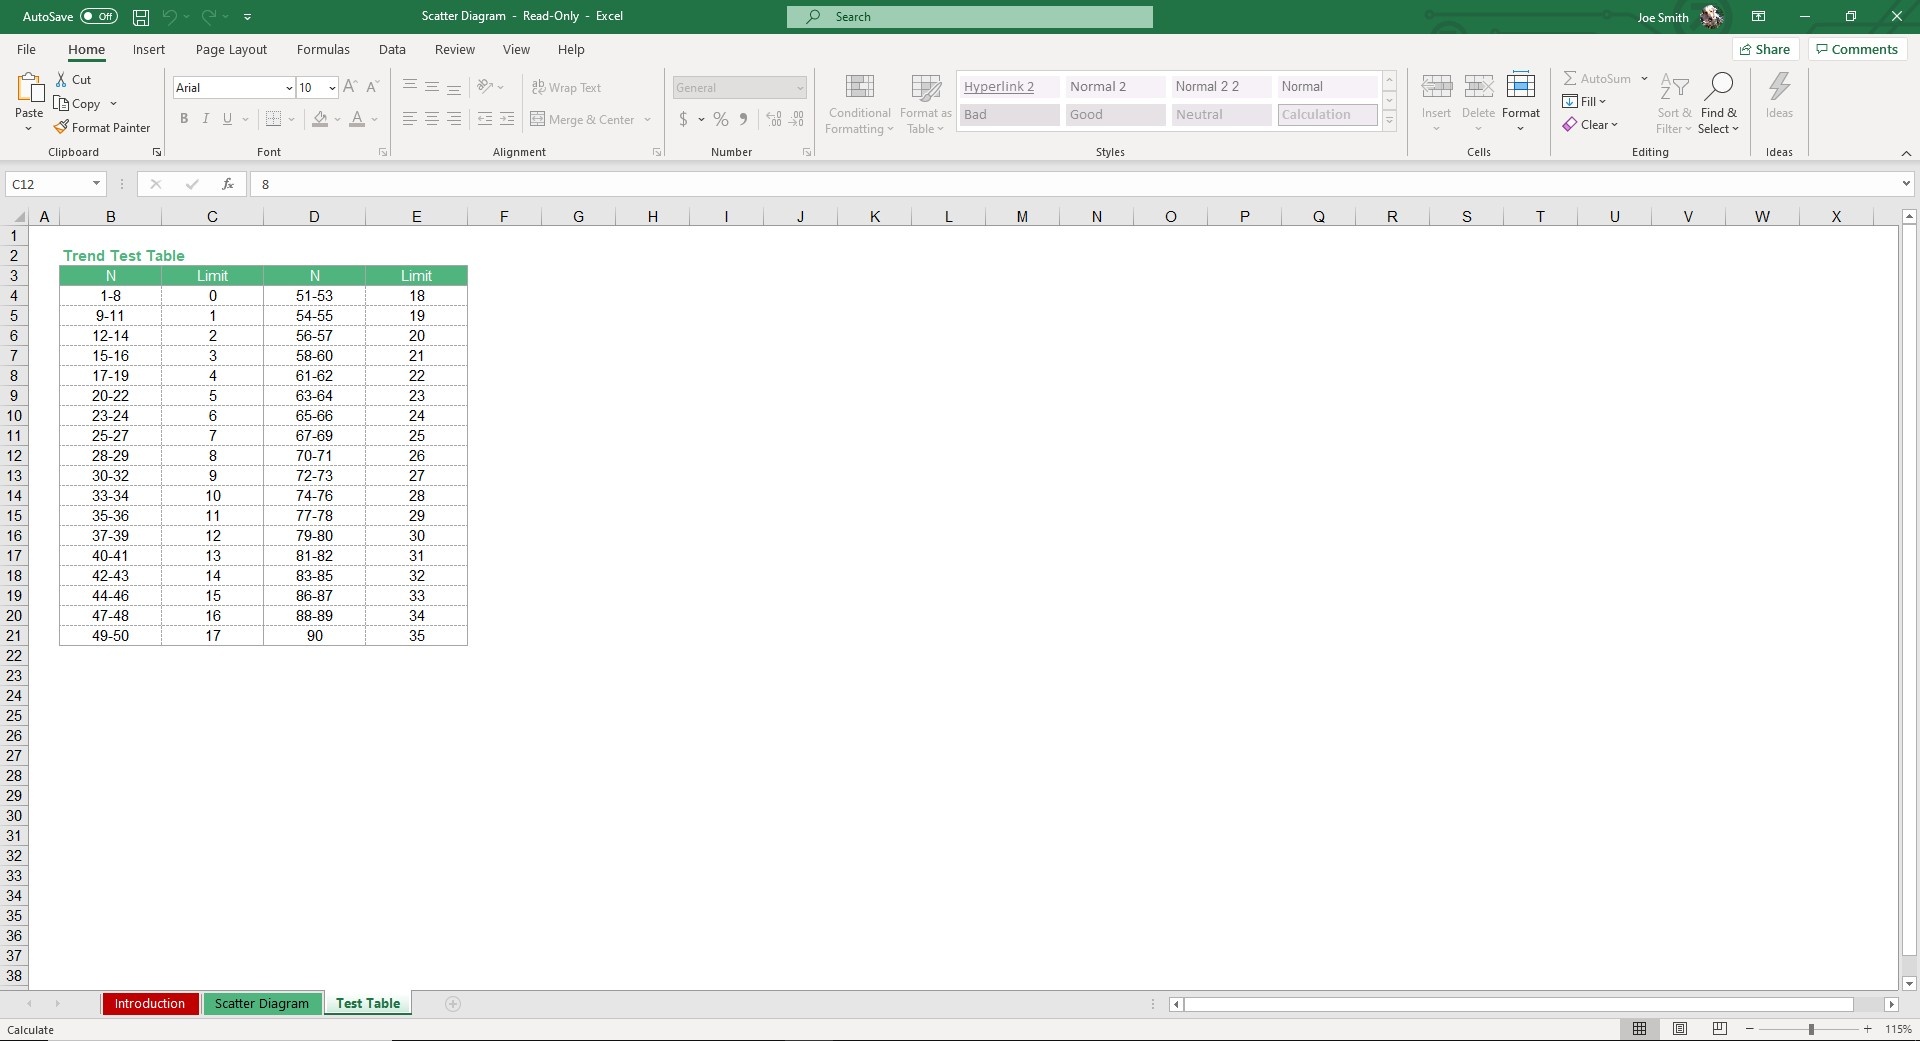Open the File menu
Viewport: 1920px width, 1041px height.
[27, 49]
